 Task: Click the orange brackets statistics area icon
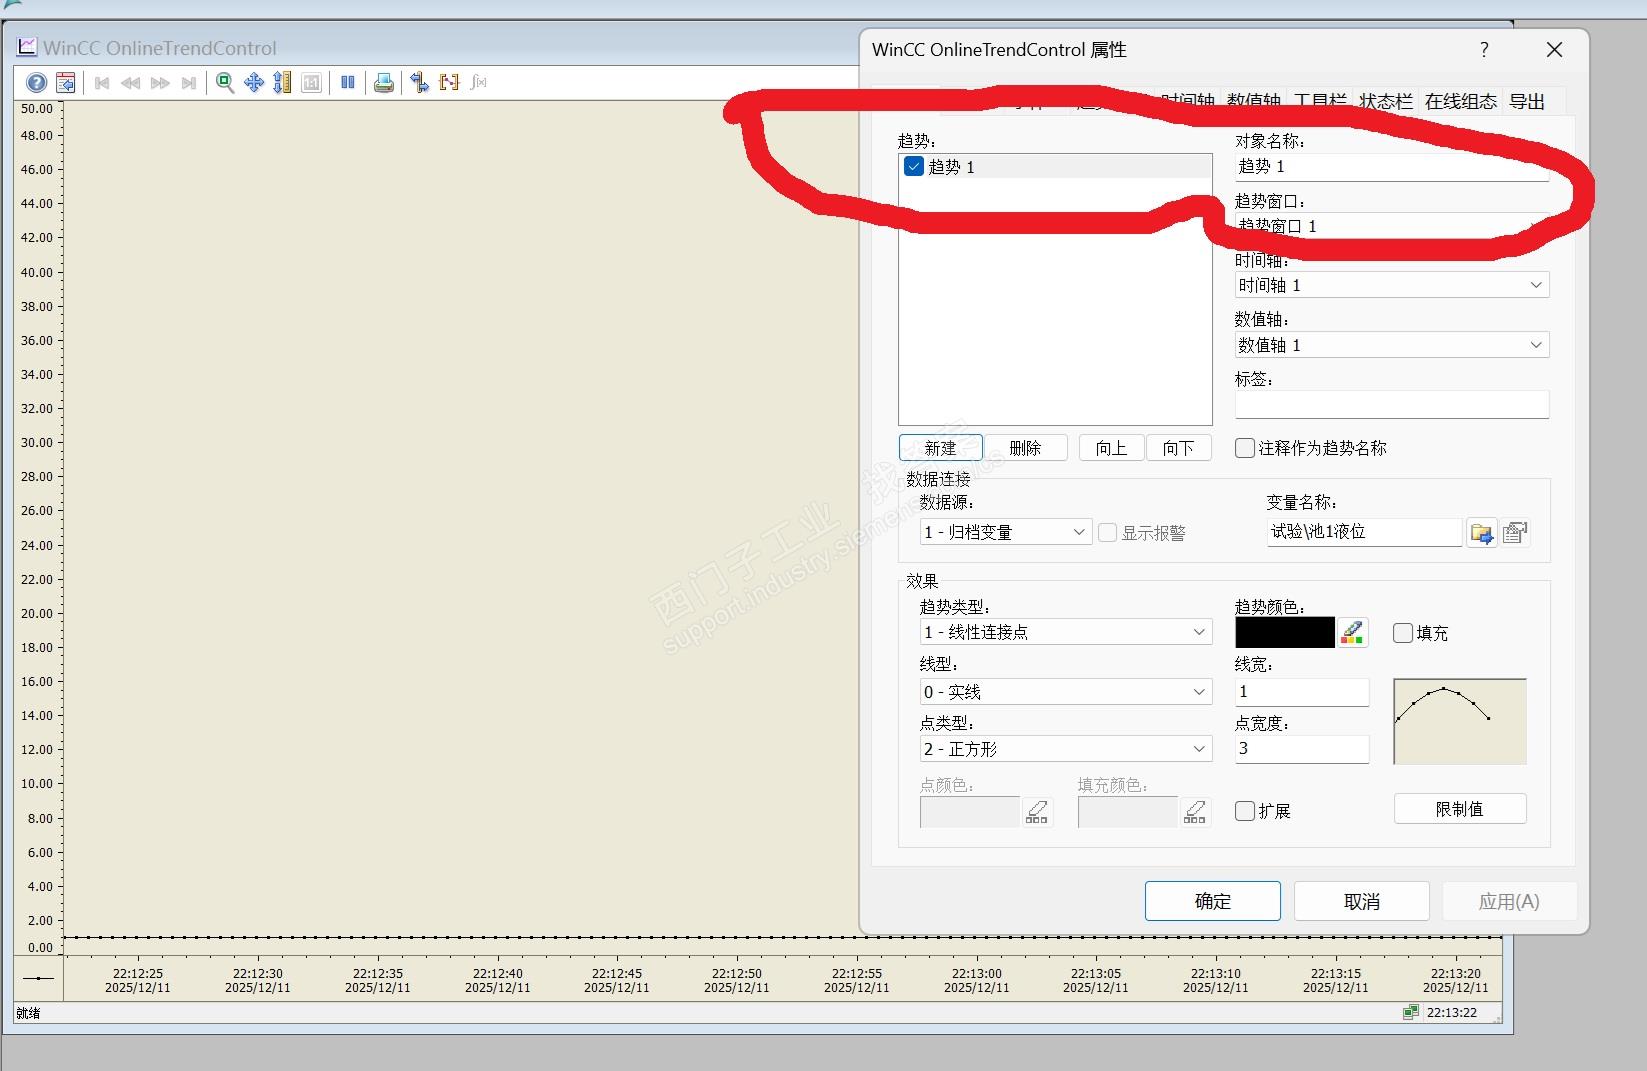point(449,83)
